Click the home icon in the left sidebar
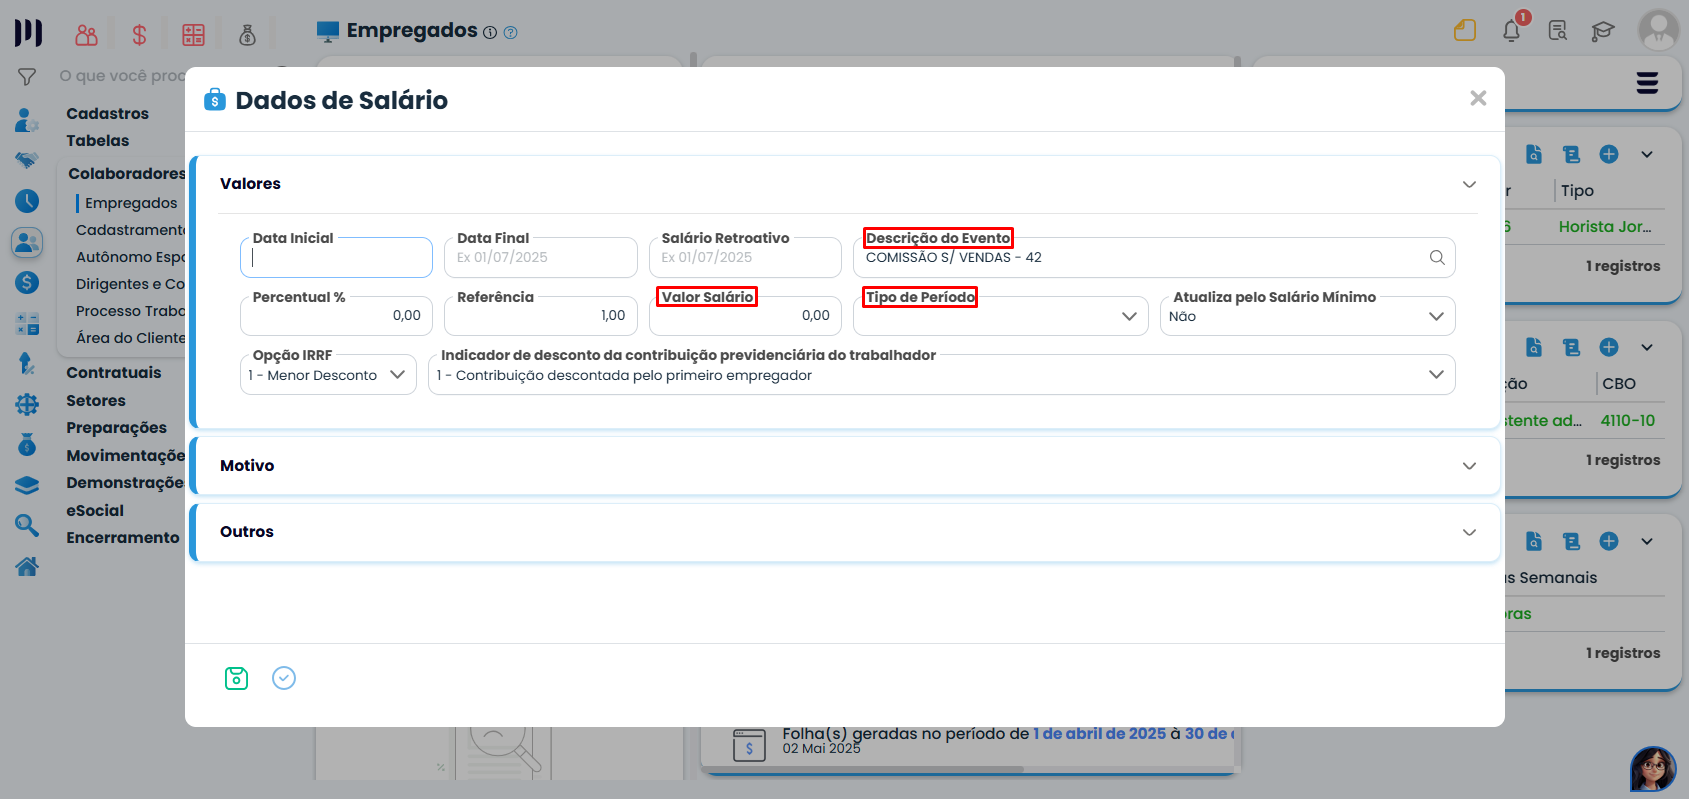 (x=27, y=566)
